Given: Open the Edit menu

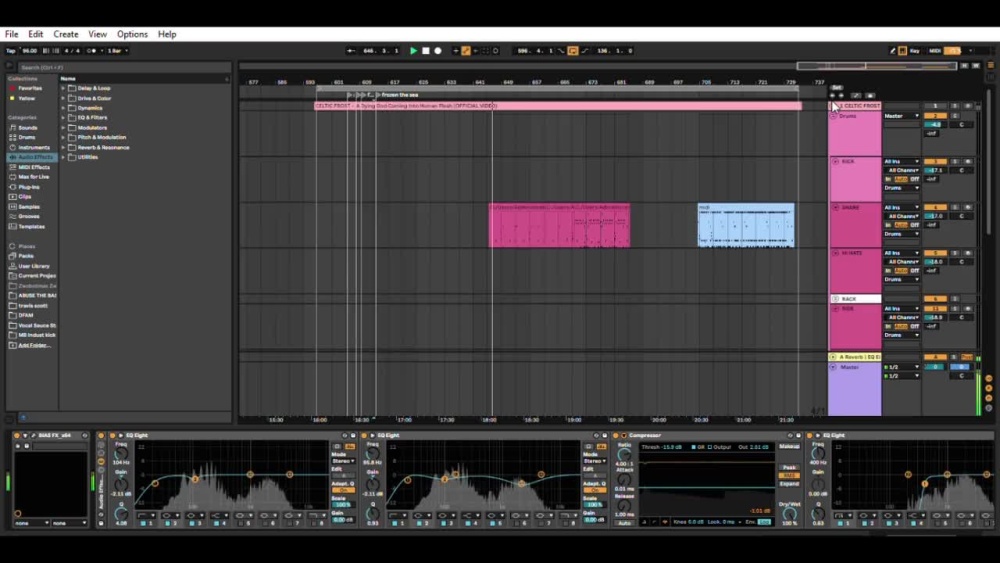Looking at the screenshot, I should pyautogui.click(x=36, y=34).
